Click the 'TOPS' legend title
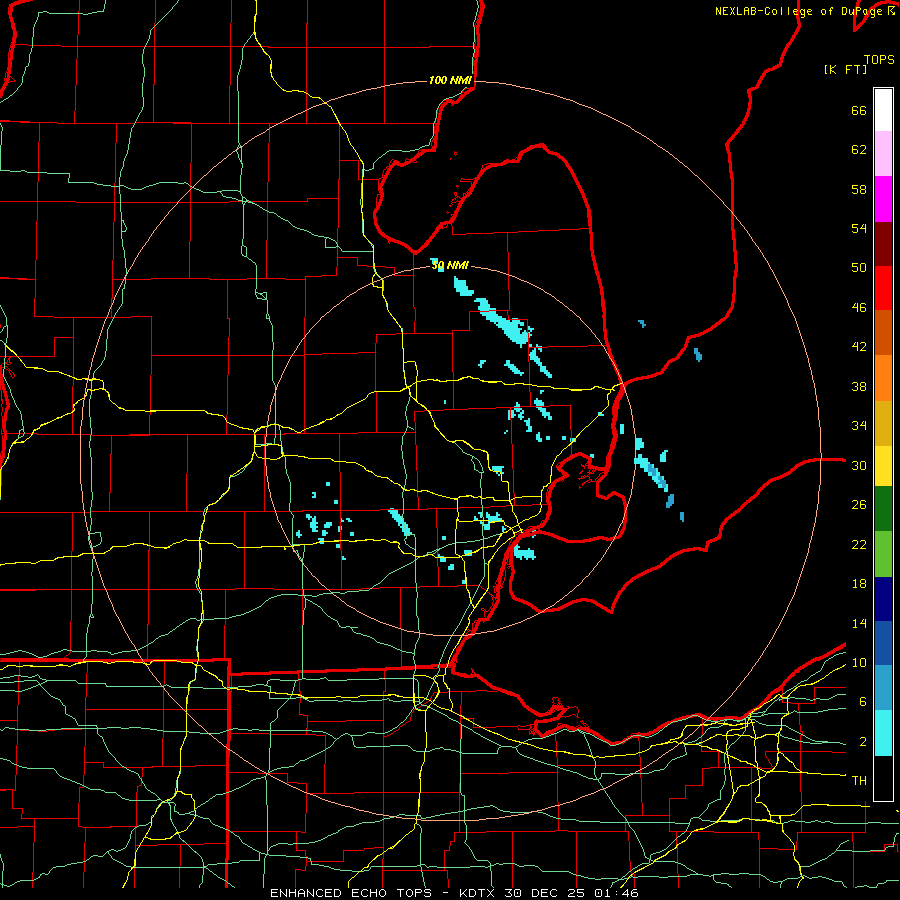 point(879,60)
